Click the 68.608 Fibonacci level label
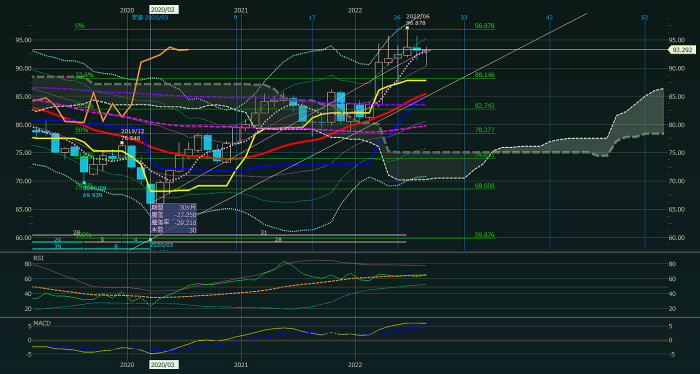This screenshot has height=374, width=700. click(x=484, y=185)
